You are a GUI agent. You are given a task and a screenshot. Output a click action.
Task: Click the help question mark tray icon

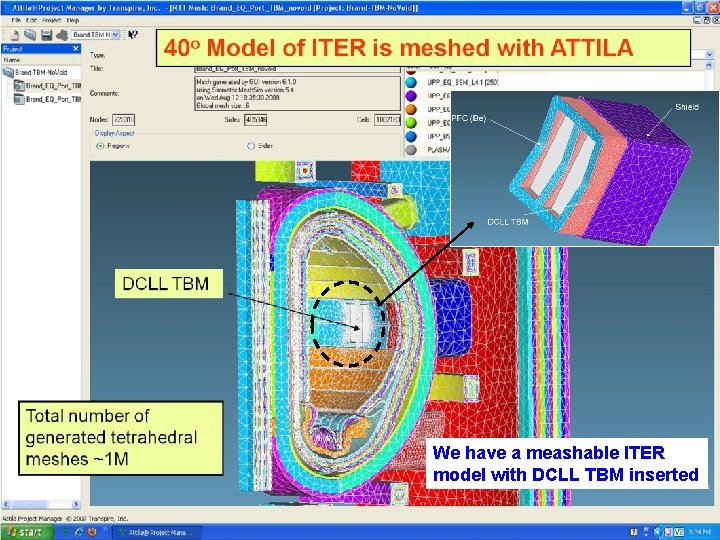(634, 532)
